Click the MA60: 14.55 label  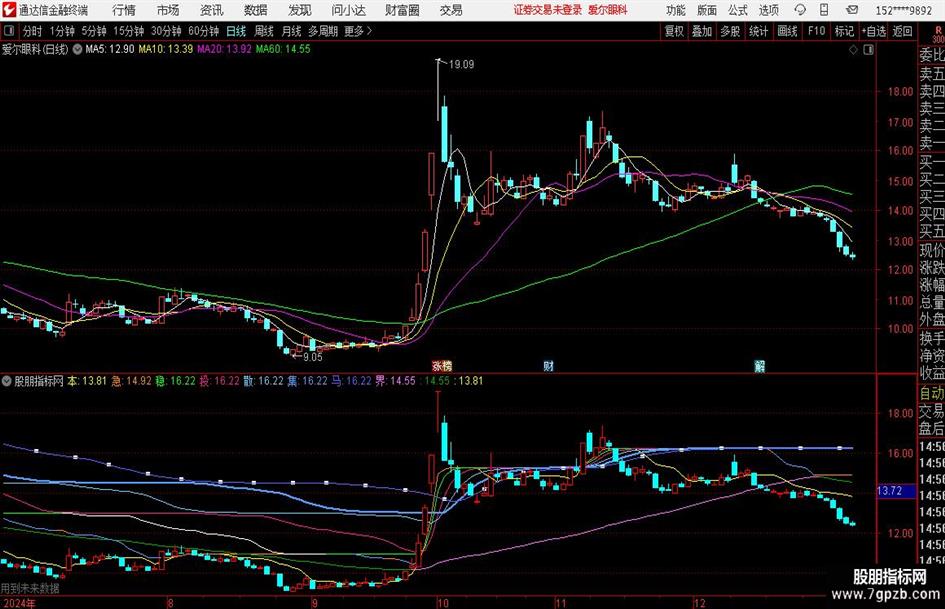coord(283,49)
